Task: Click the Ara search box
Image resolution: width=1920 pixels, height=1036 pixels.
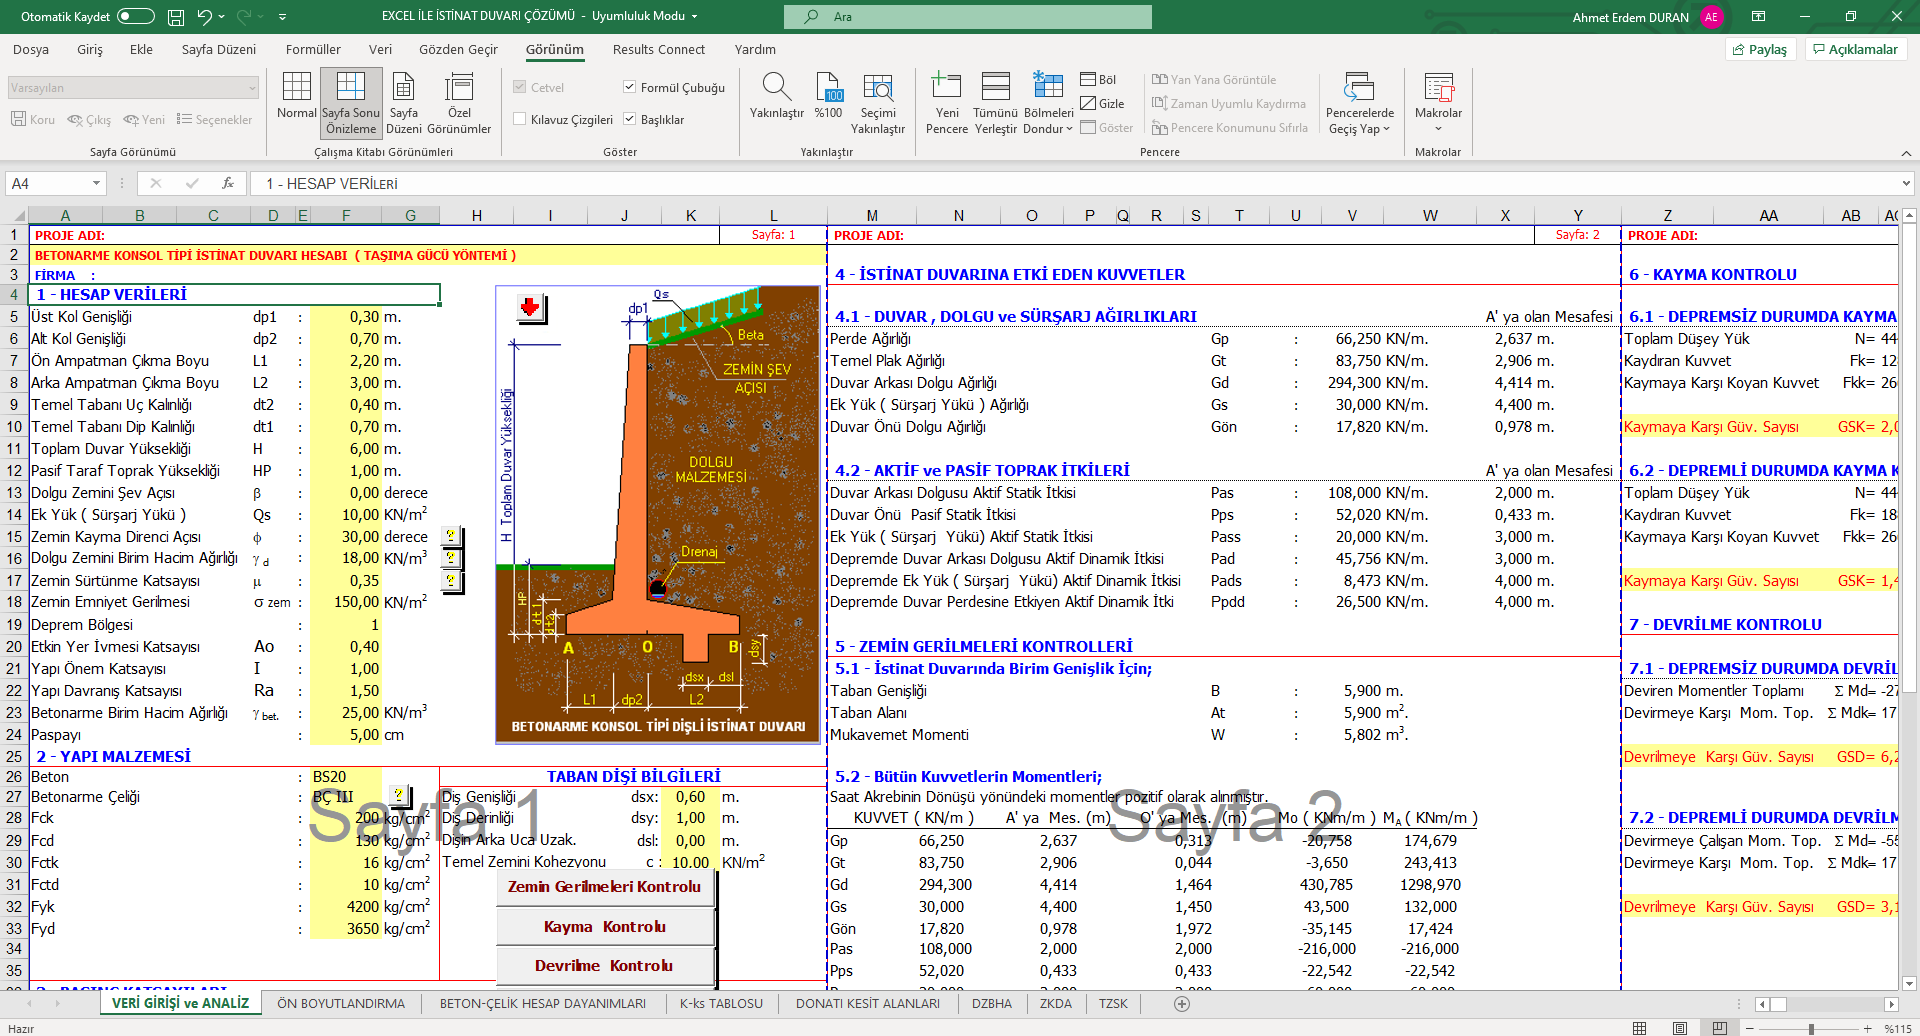Action: [968, 17]
